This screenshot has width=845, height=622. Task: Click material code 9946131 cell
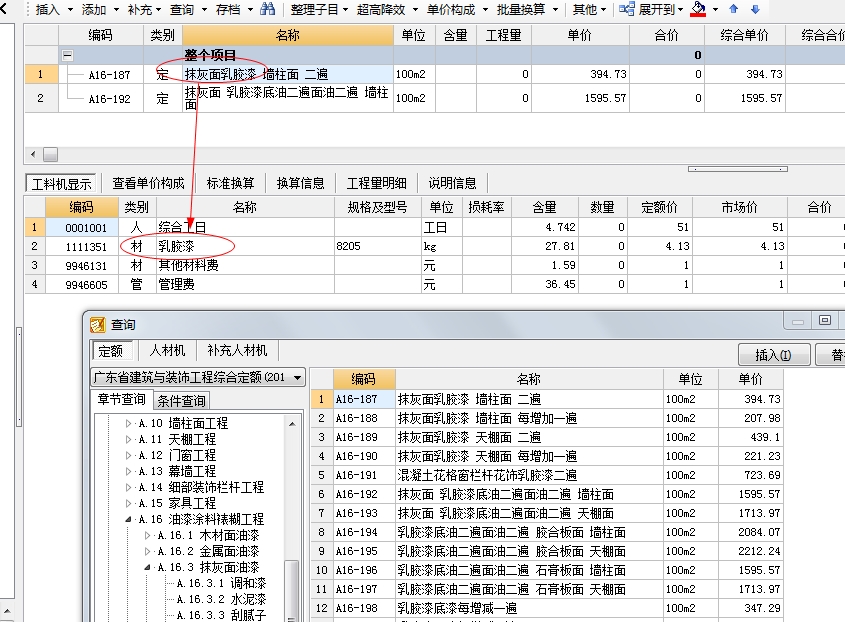click(82, 266)
